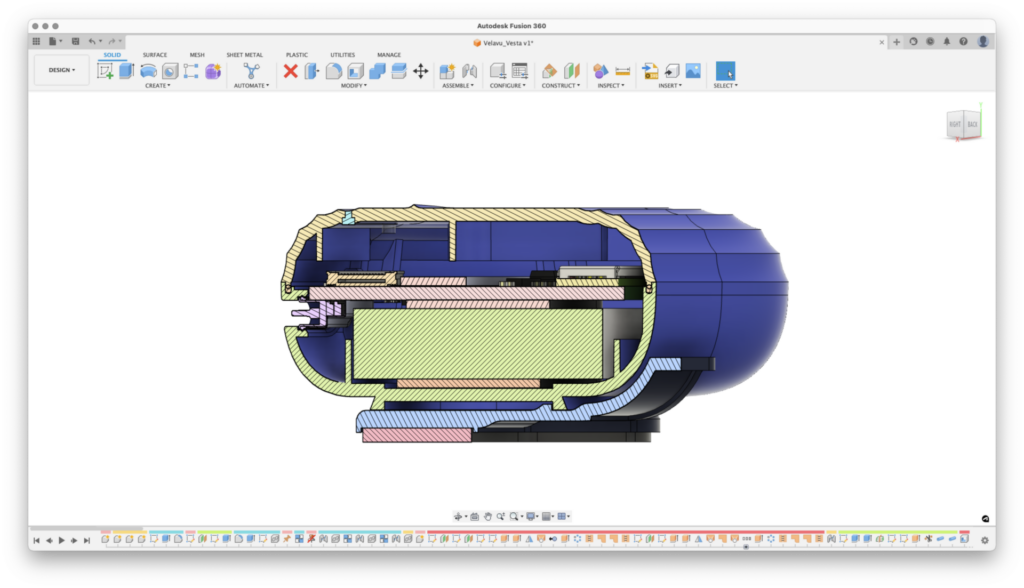Screen dimensions: 1024x588
Task: Open the Fit view icon
Action: click(x=514, y=515)
